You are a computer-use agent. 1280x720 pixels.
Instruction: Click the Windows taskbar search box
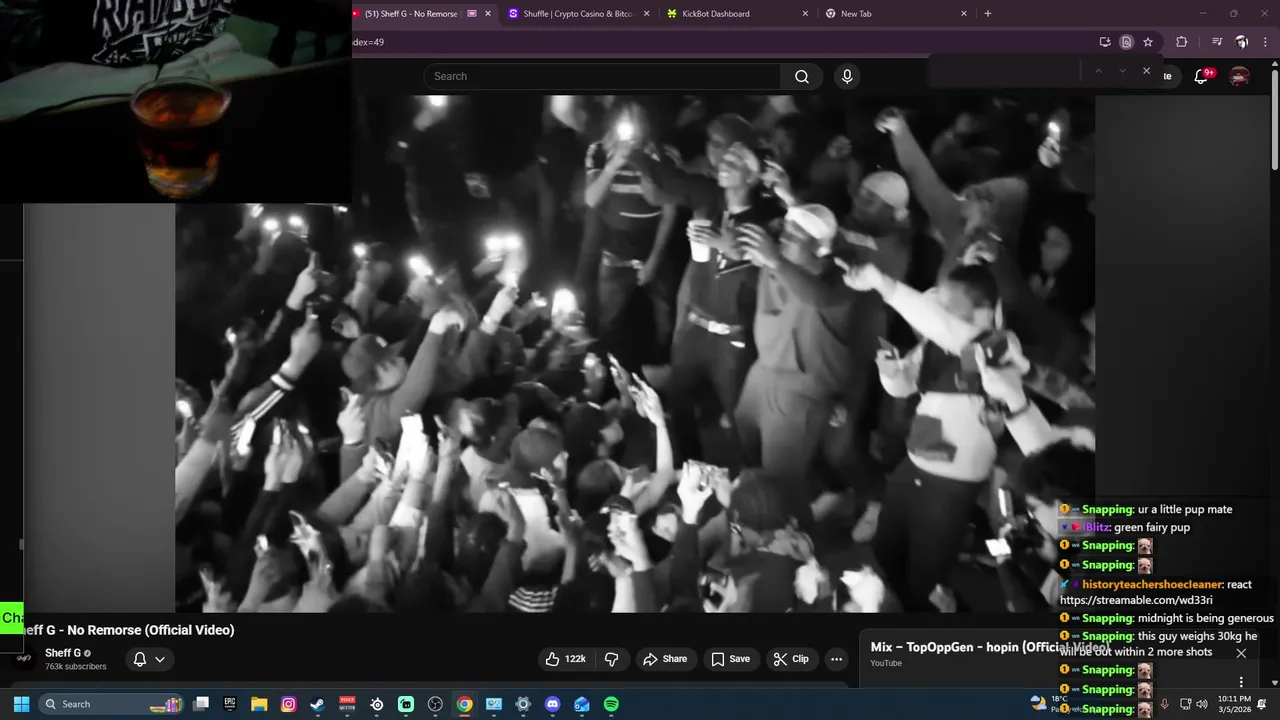coord(110,704)
